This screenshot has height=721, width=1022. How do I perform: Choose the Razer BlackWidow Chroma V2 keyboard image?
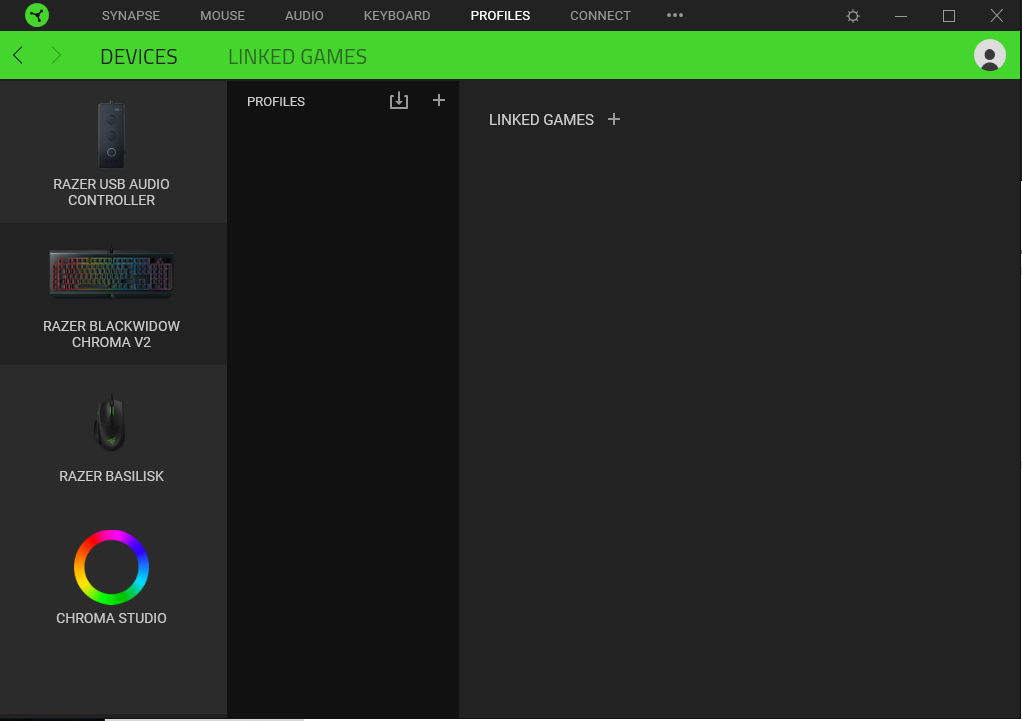point(111,272)
